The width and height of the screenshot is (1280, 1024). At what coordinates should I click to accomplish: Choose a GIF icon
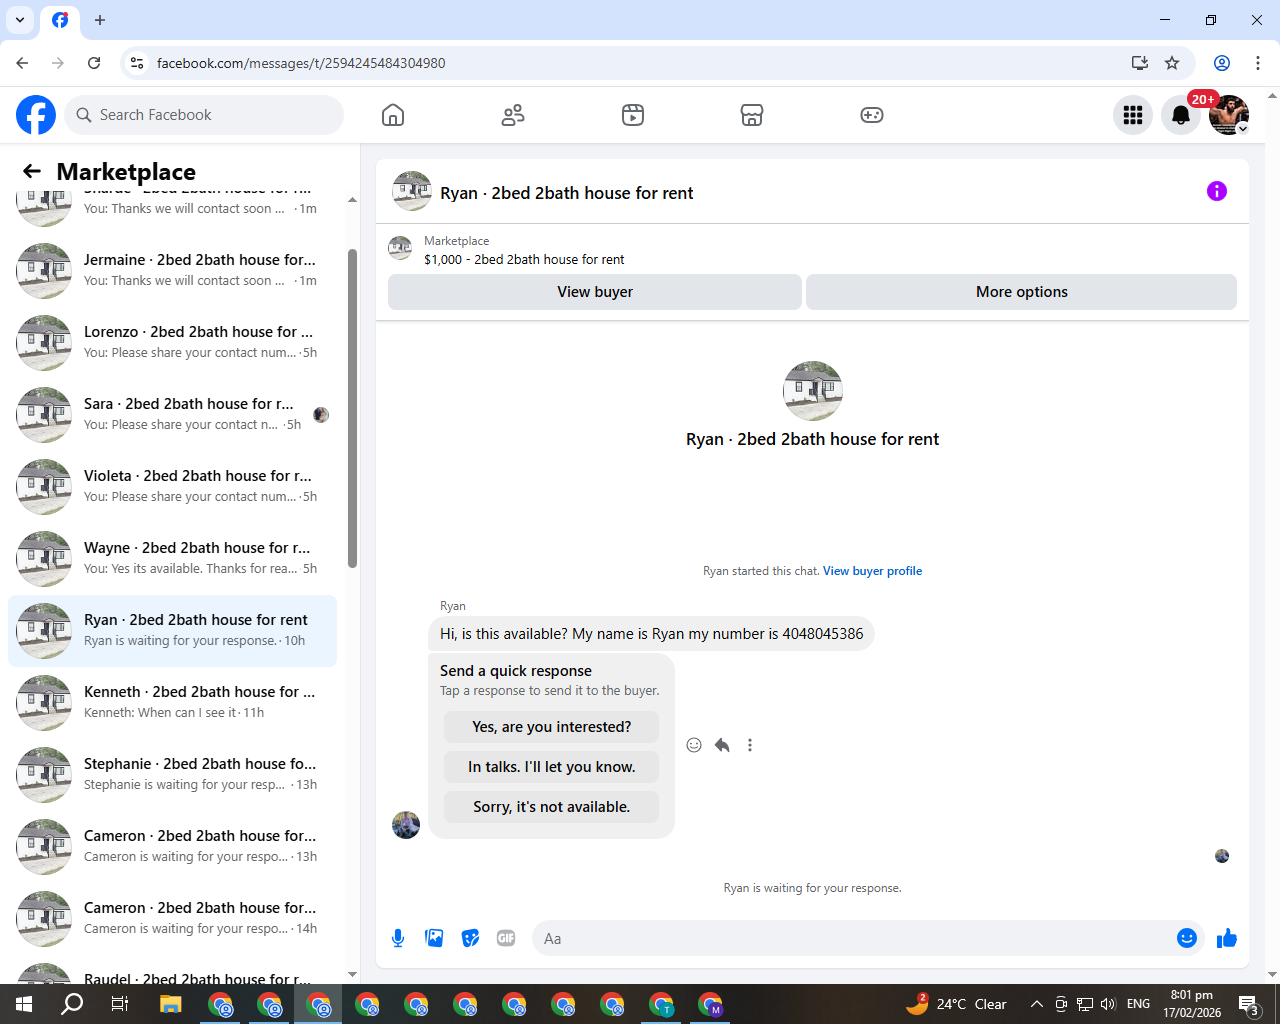[506, 938]
